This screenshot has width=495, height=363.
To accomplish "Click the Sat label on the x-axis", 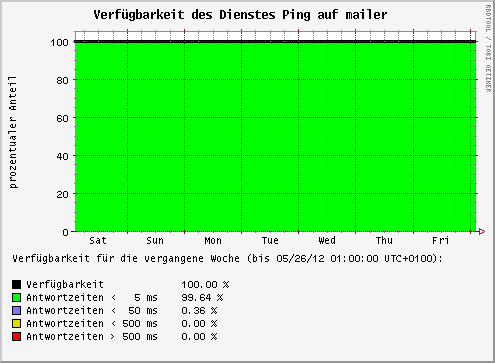I will 98,240.
